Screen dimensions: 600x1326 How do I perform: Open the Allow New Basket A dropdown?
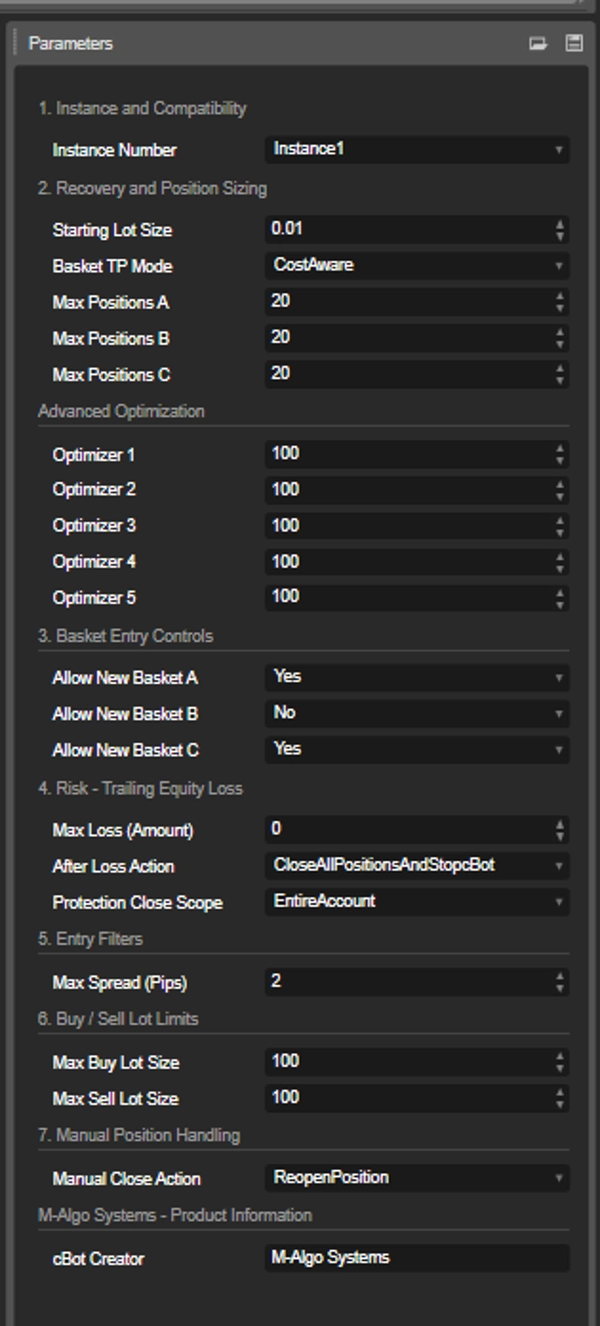(x=417, y=677)
